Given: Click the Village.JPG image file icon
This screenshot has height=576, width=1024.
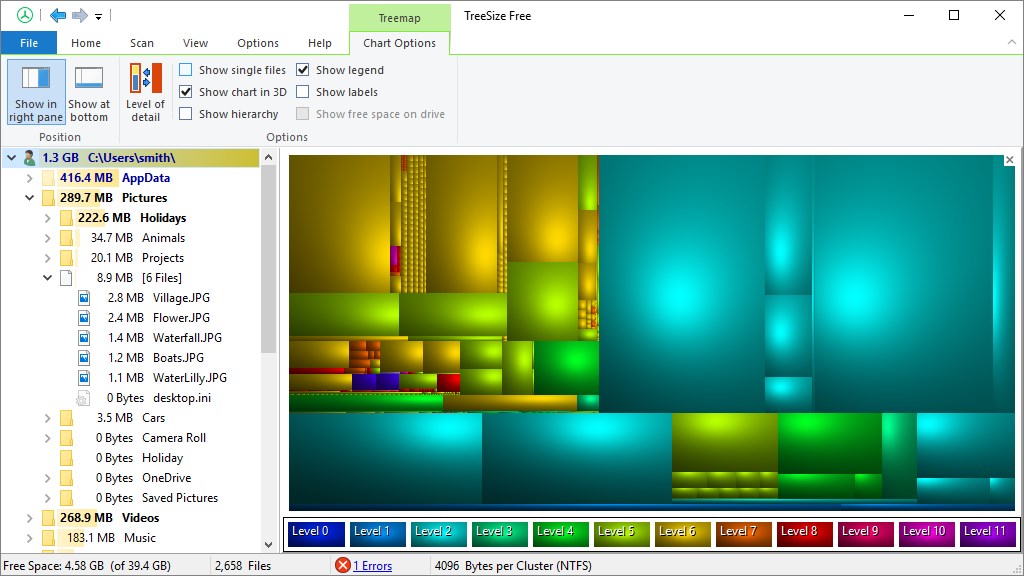Looking at the screenshot, I should (x=84, y=298).
